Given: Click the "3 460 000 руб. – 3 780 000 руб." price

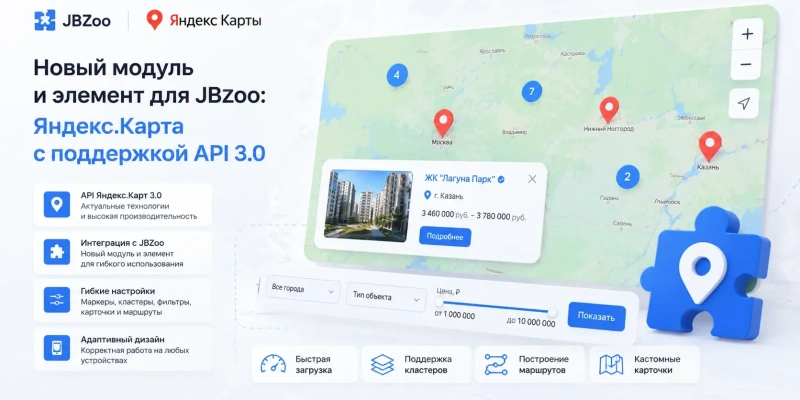Looking at the screenshot, I should pos(474,216).
